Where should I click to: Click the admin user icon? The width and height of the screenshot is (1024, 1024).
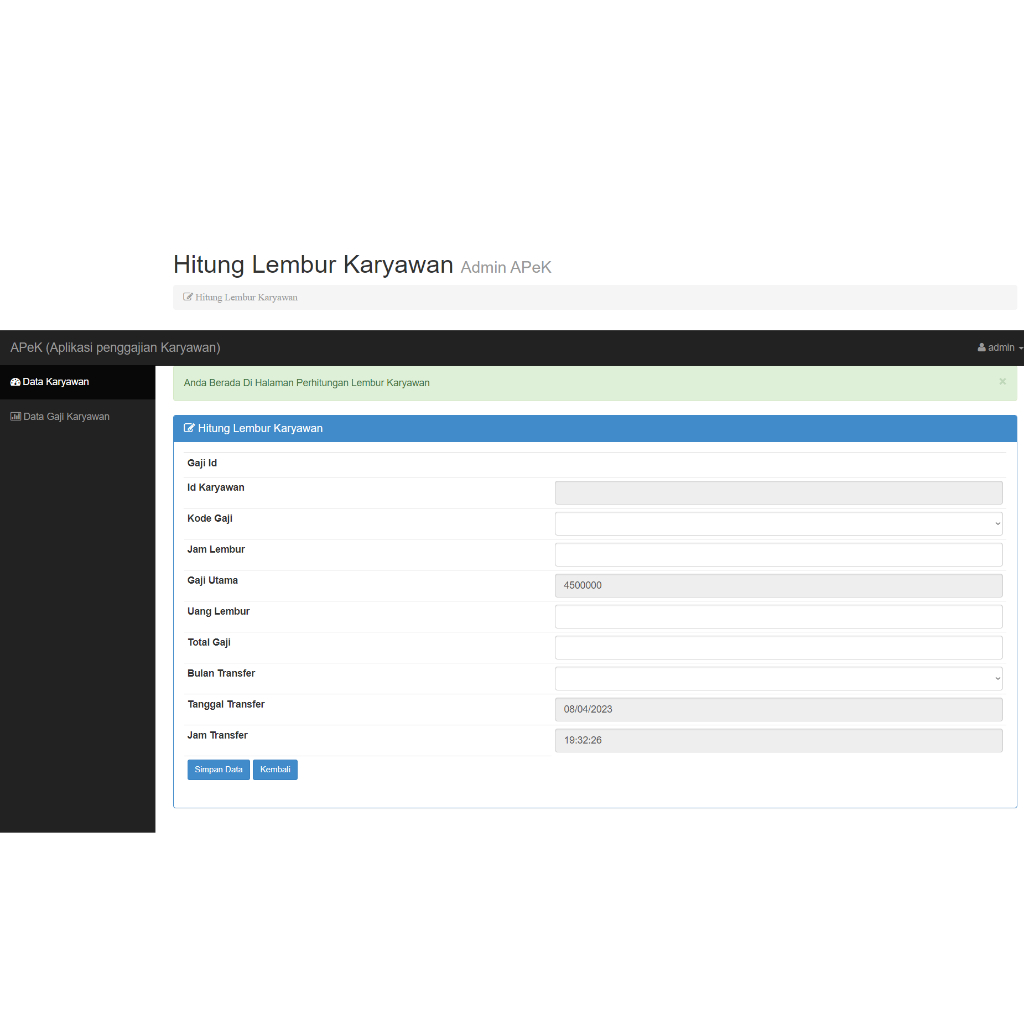pyautogui.click(x=982, y=348)
